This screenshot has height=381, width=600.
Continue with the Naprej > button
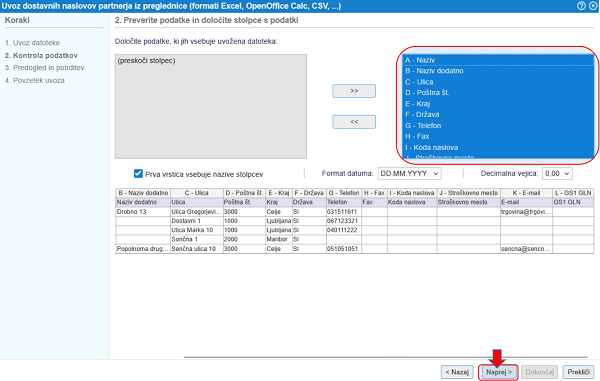499,372
